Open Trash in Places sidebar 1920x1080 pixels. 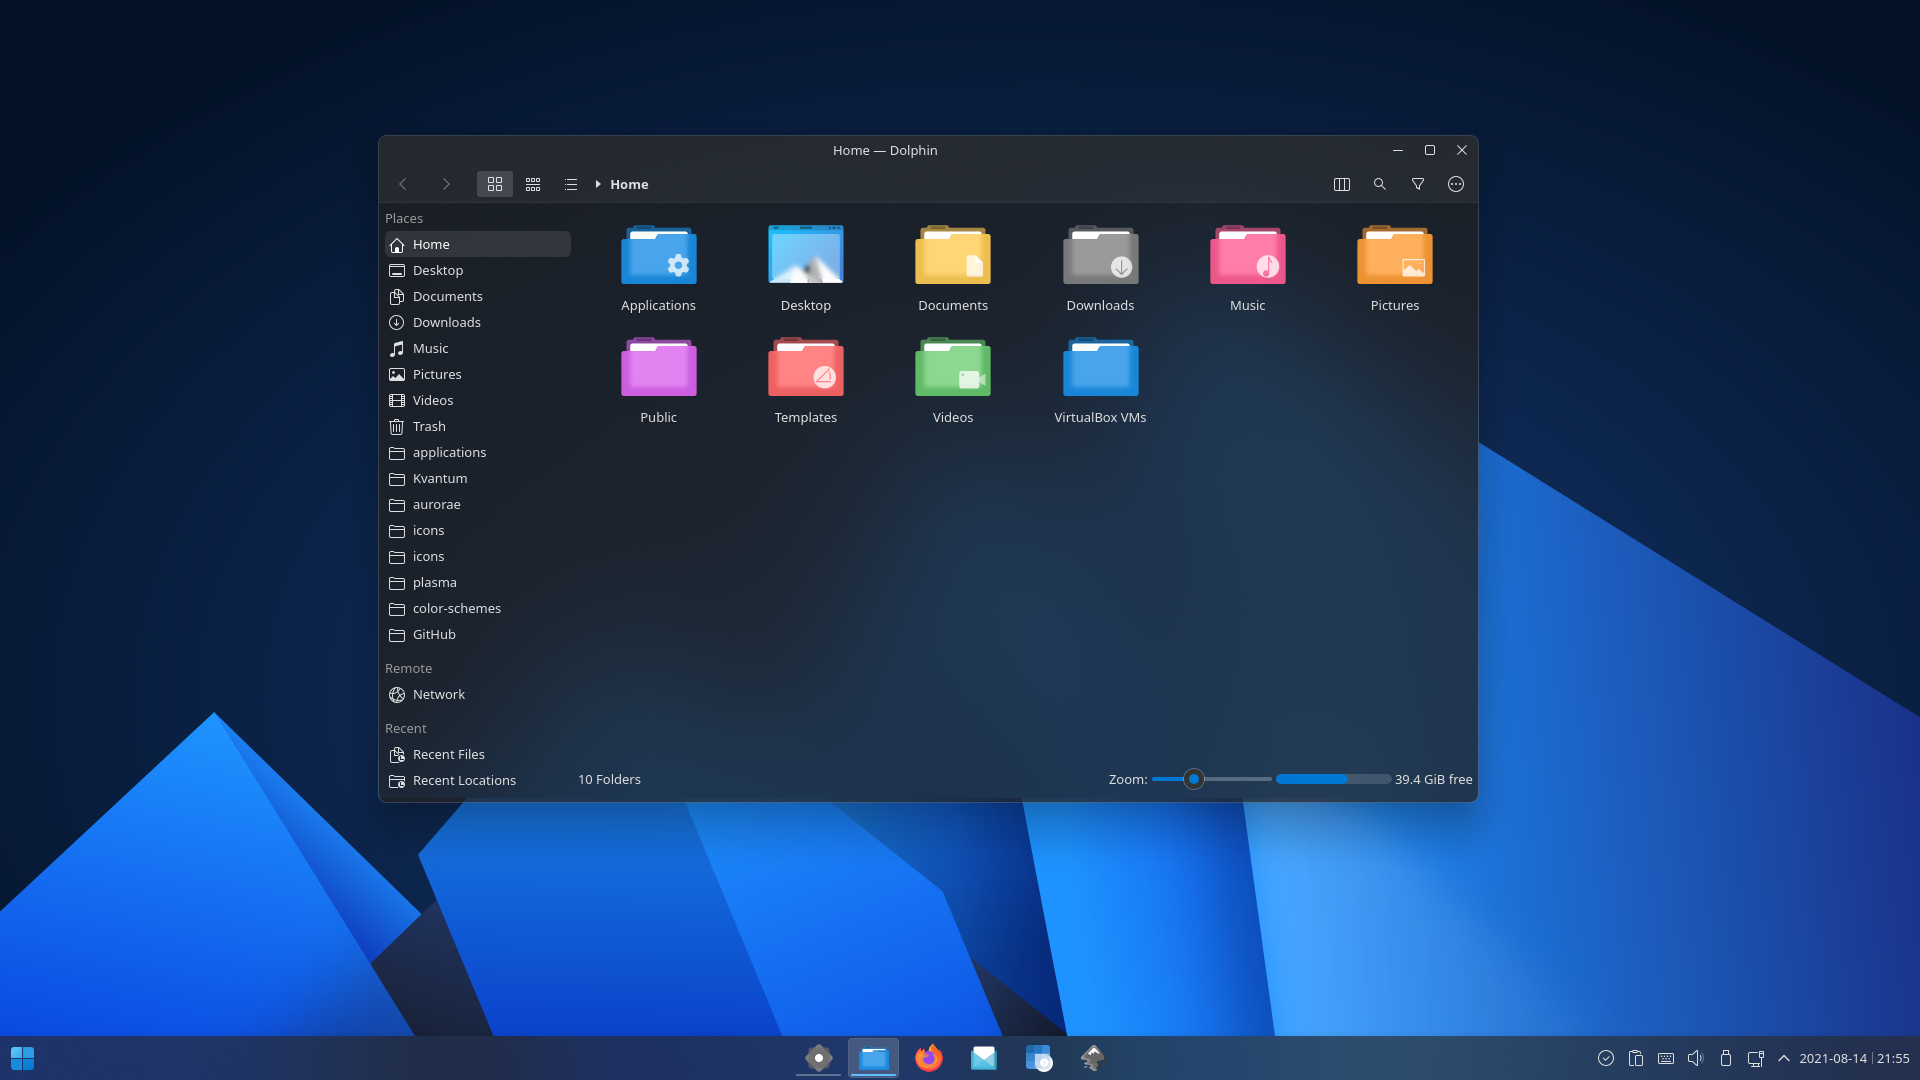(478, 426)
